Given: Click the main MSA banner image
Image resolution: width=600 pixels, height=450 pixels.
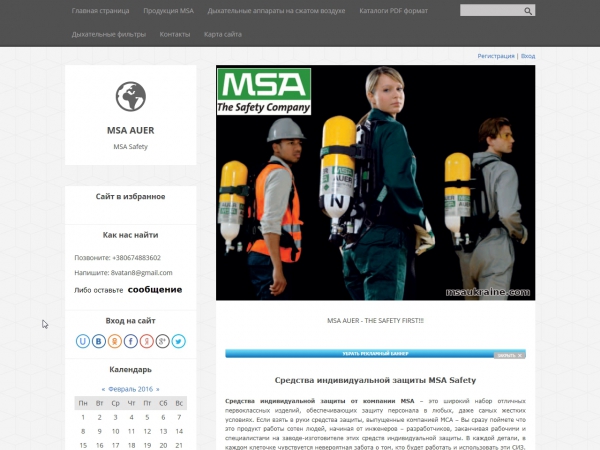Looking at the screenshot, I should (375, 183).
